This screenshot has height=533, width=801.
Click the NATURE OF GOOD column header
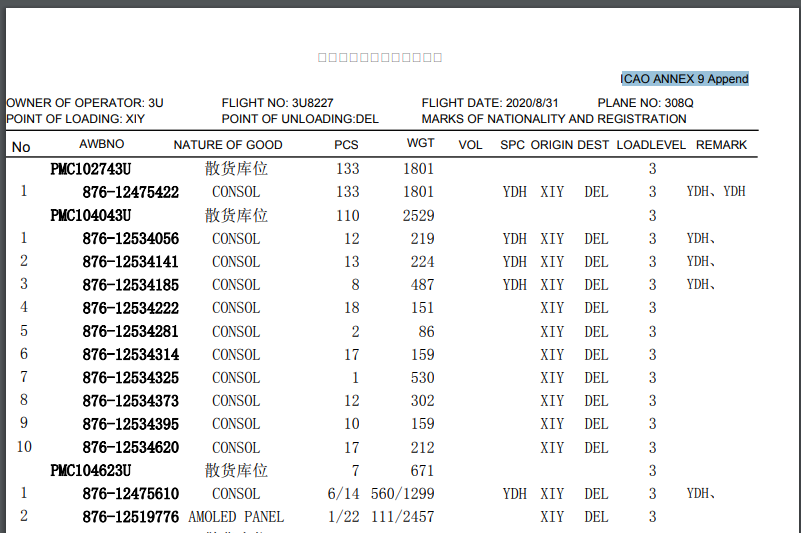228,145
